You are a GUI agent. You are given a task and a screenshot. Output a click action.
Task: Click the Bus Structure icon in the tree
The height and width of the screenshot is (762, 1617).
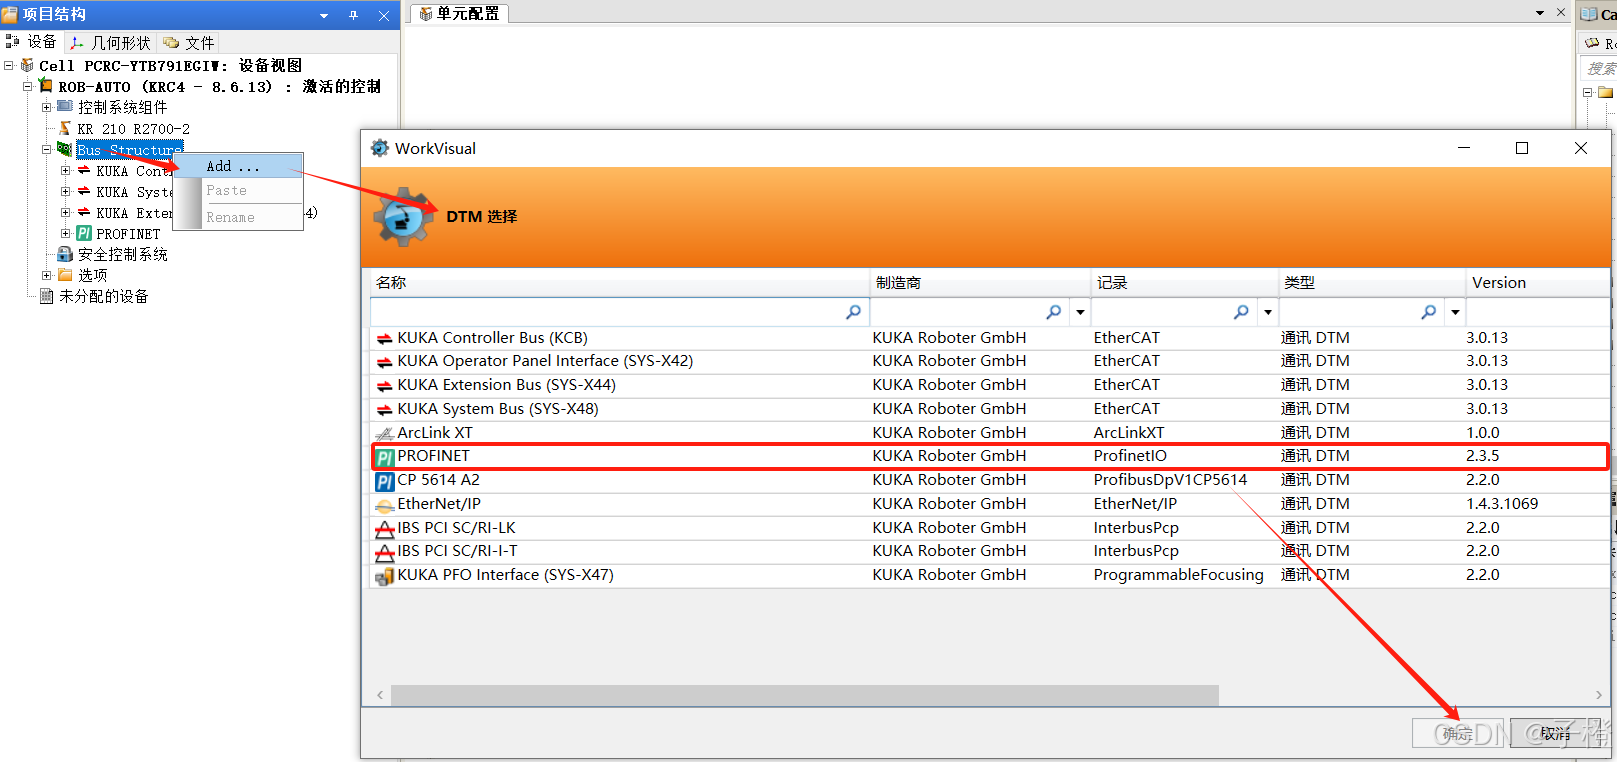pos(65,149)
